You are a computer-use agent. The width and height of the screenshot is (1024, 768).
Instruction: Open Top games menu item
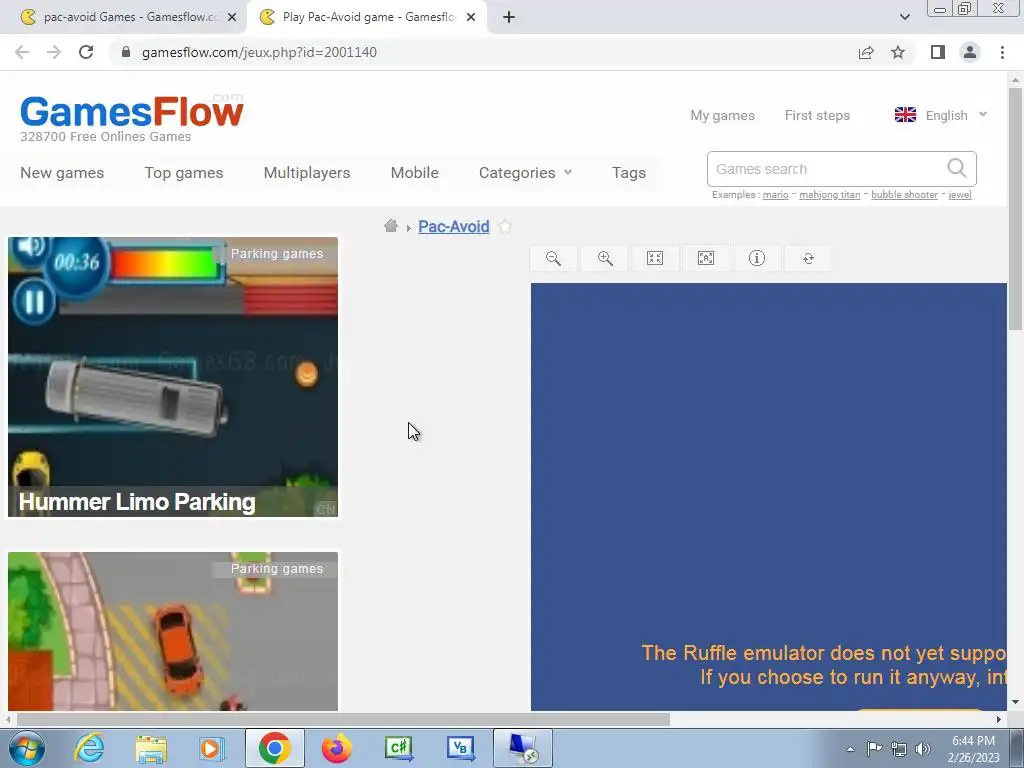click(x=184, y=172)
